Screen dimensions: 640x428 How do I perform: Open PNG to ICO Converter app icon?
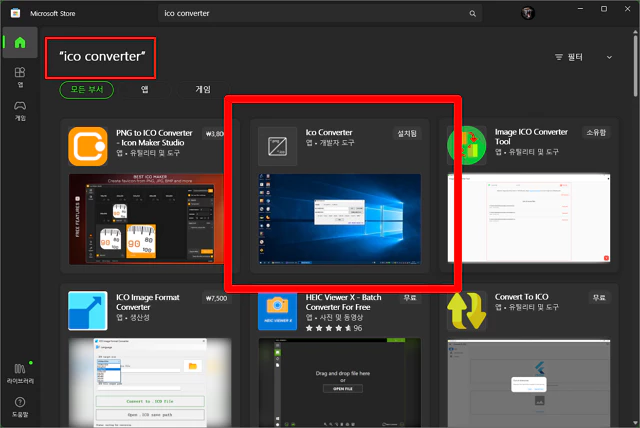tap(88, 146)
